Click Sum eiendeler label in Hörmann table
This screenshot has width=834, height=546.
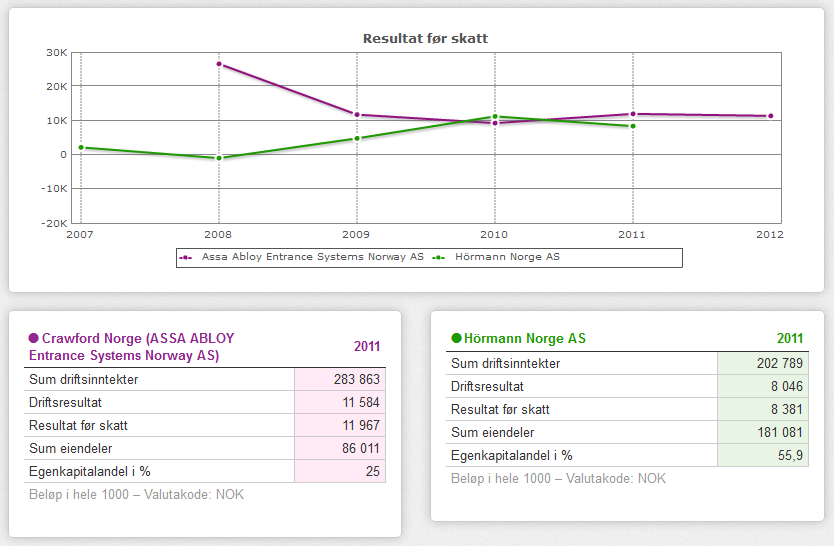pyautogui.click(x=493, y=432)
